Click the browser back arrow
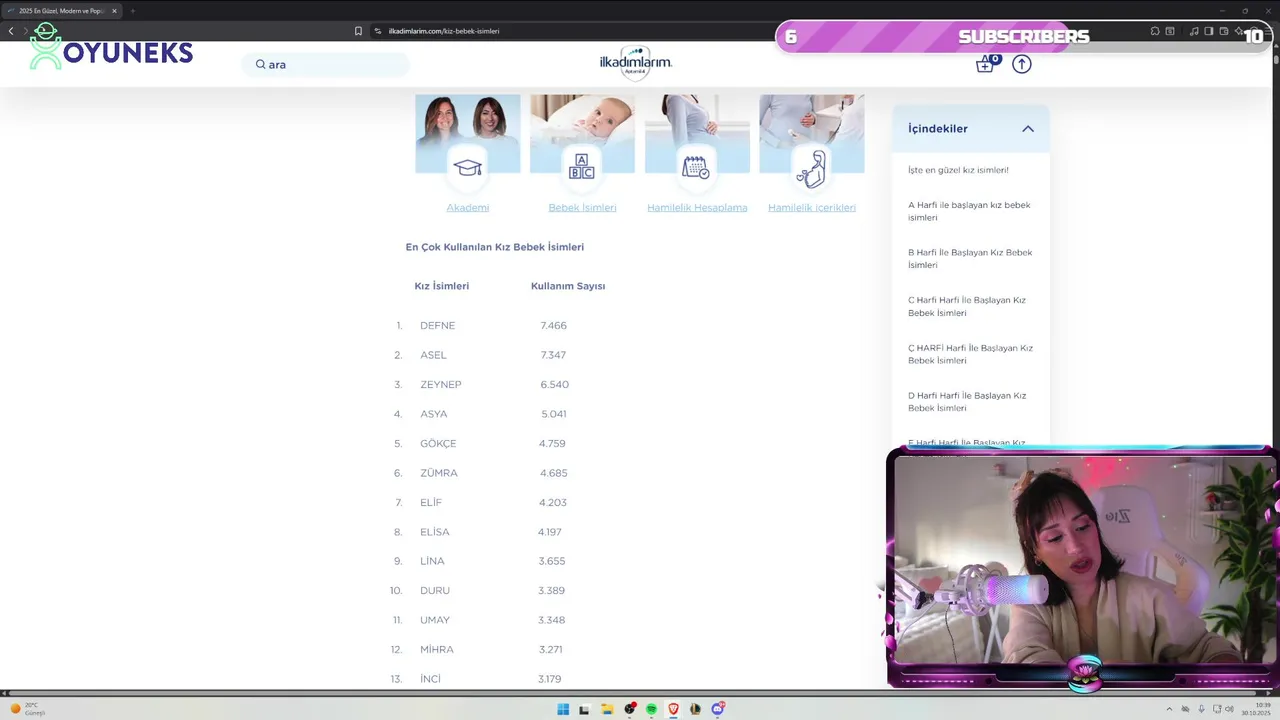This screenshot has height=720, width=1280. 11,31
